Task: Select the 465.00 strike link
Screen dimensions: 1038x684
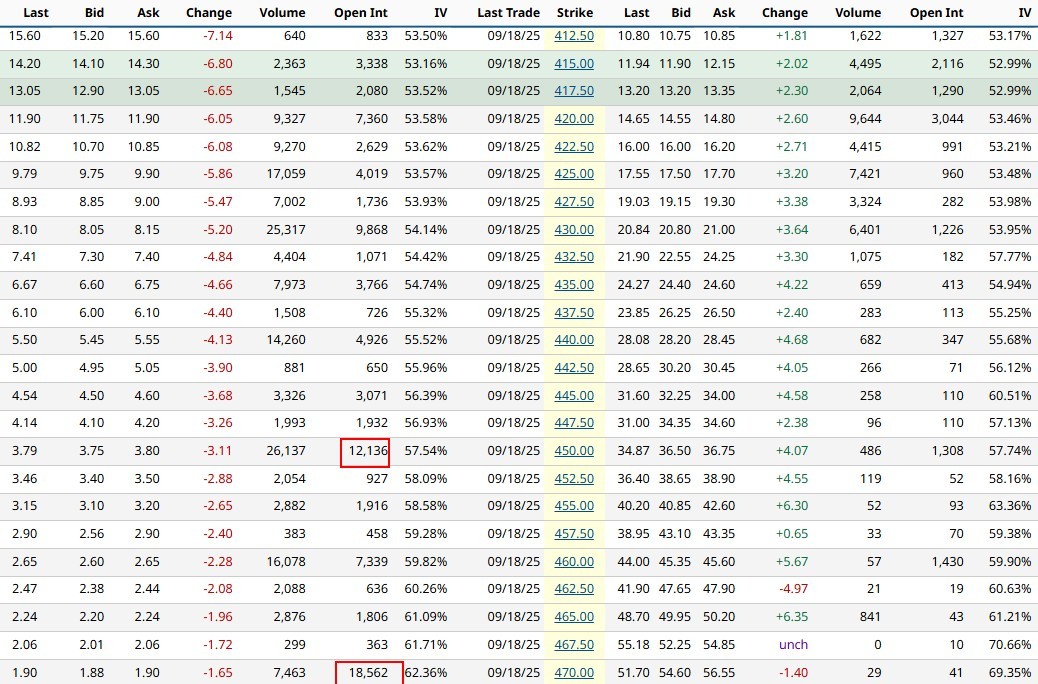Action: pos(574,617)
